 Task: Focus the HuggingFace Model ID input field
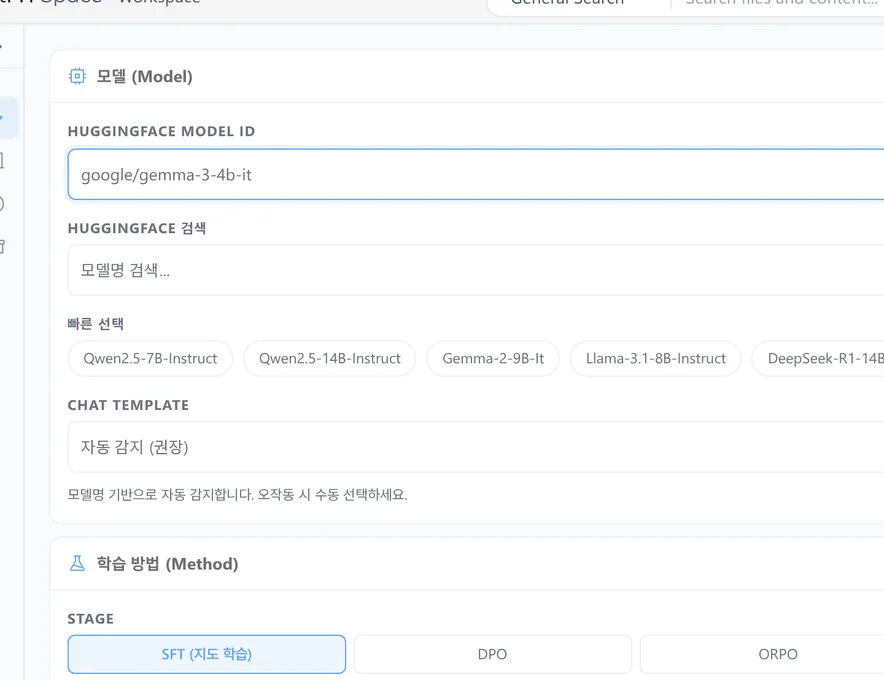click(x=476, y=174)
